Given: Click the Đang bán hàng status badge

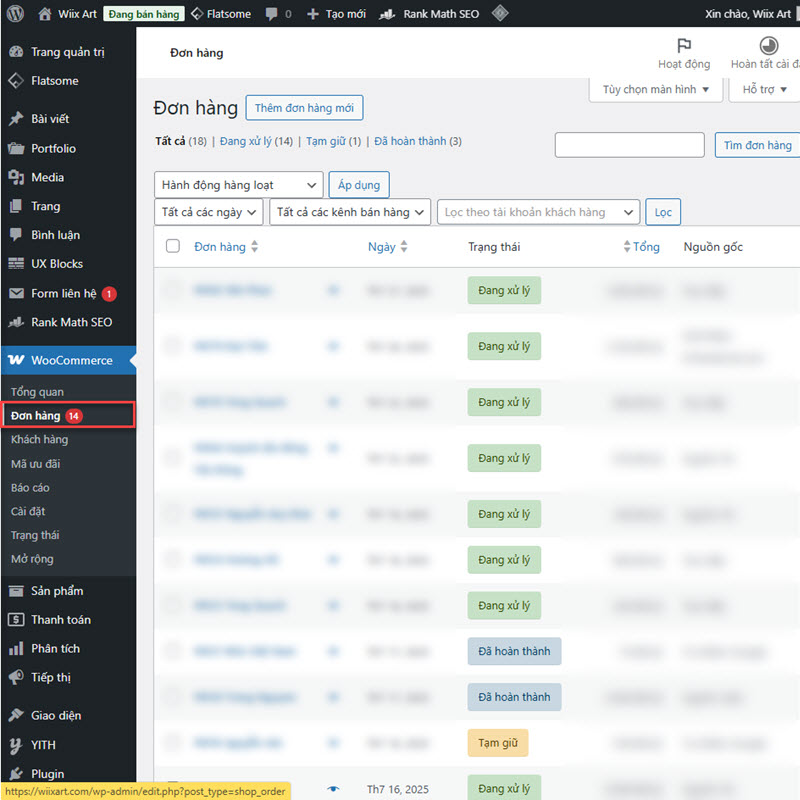Looking at the screenshot, I should (x=144, y=14).
